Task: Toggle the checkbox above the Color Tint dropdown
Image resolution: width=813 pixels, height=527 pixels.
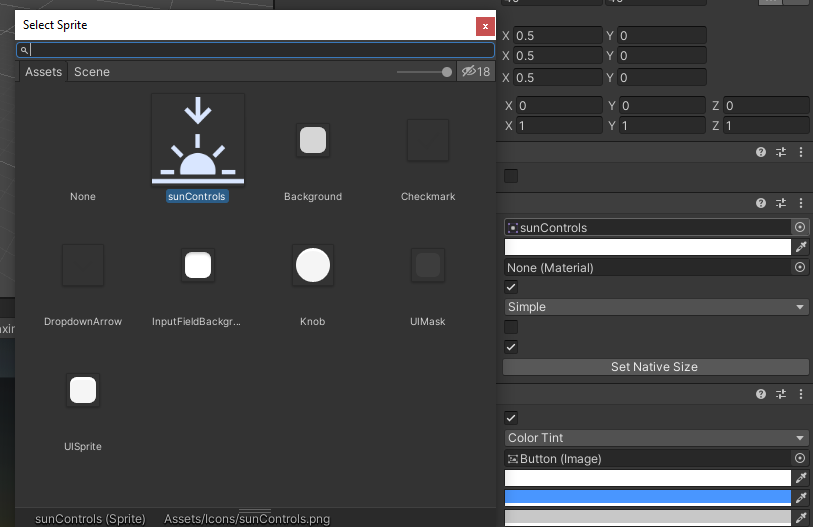Action: pos(512,418)
